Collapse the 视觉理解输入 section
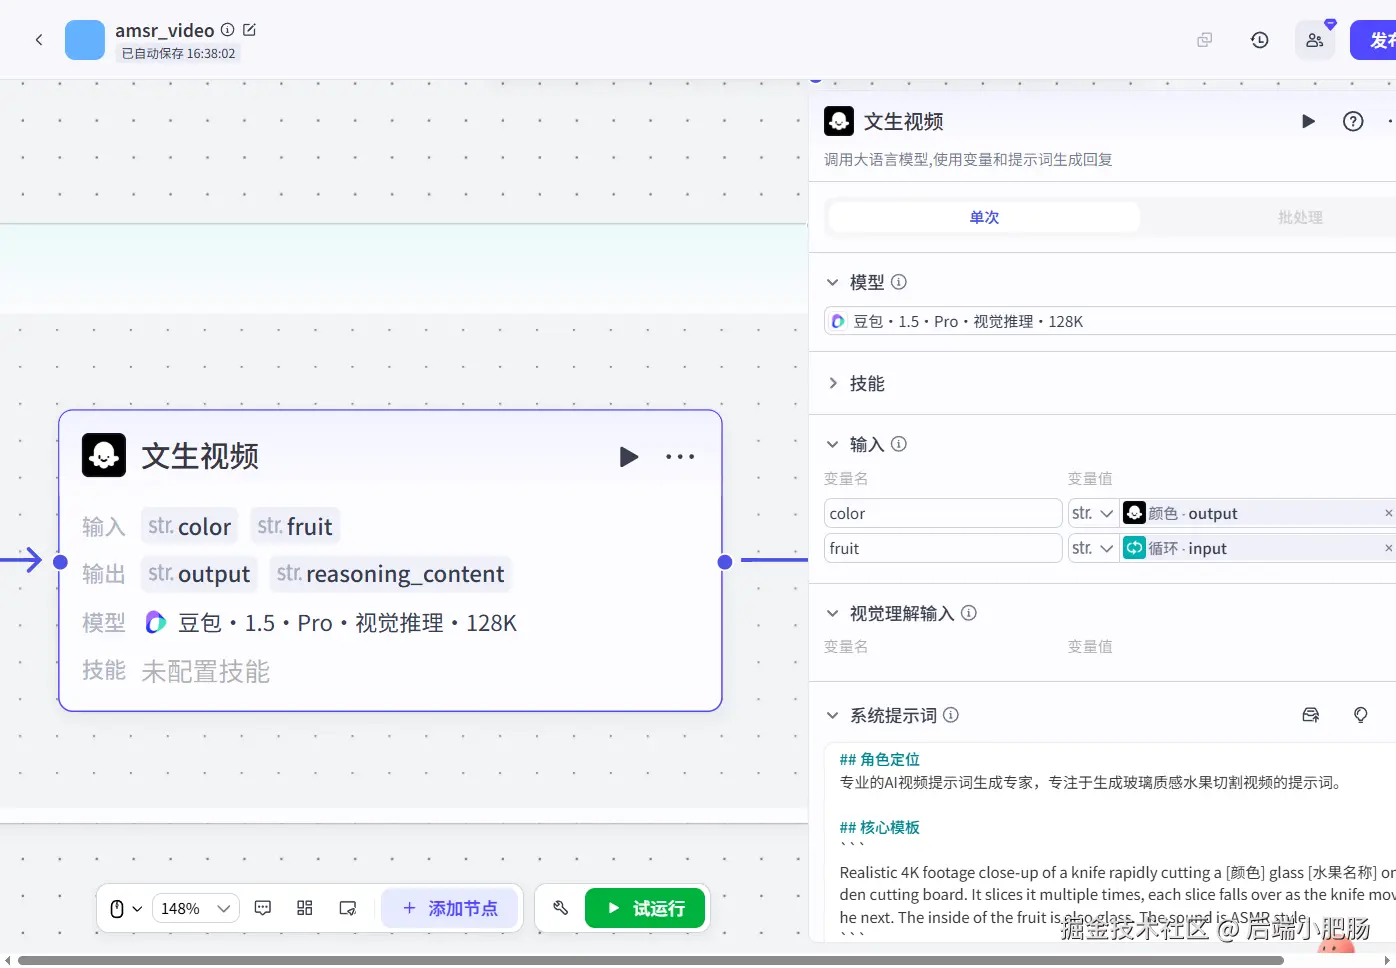Image resolution: width=1396 pixels, height=968 pixels. pyautogui.click(x=832, y=613)
